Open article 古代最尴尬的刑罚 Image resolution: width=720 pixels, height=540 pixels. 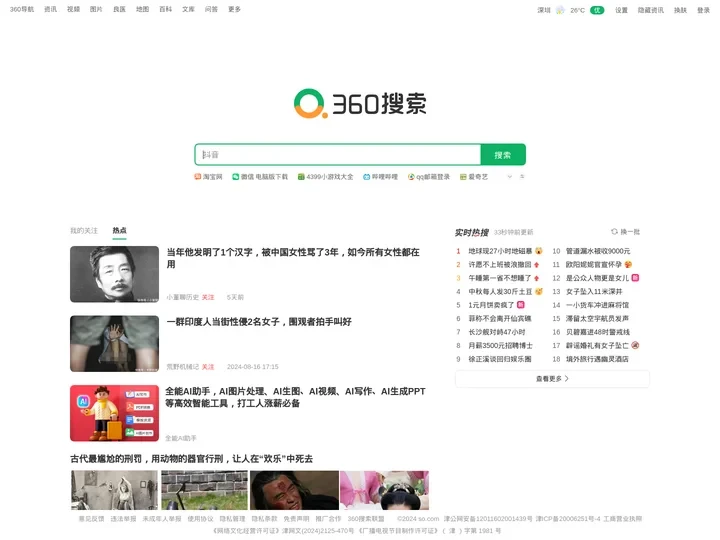pyautogui.click(x=191, y=459)
